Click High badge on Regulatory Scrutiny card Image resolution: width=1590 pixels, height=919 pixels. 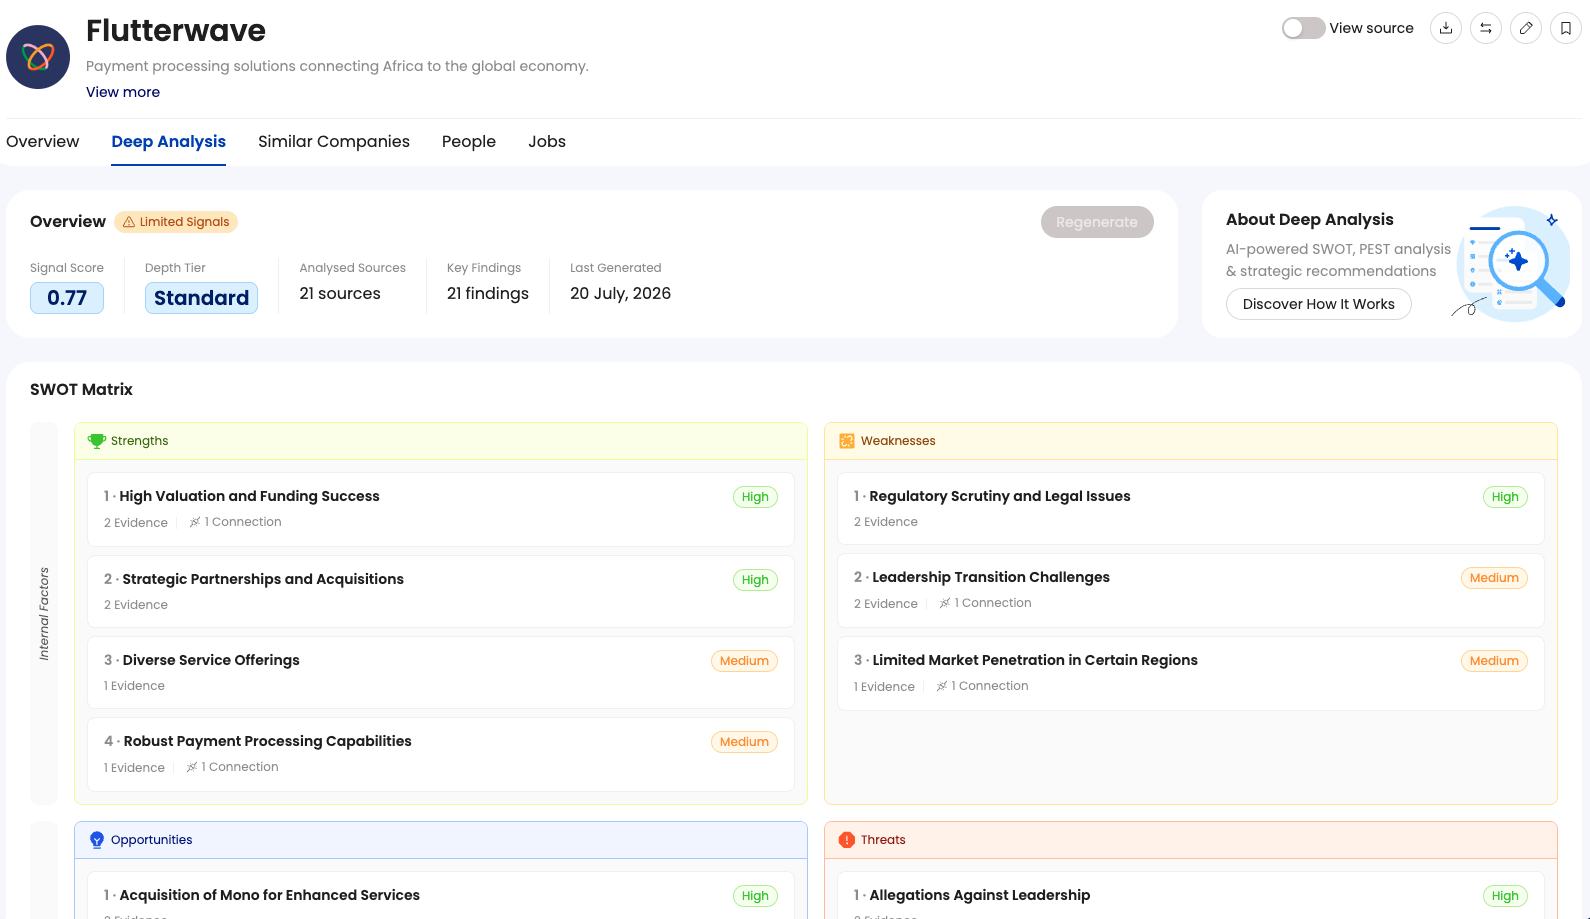tap(1505, 497)
